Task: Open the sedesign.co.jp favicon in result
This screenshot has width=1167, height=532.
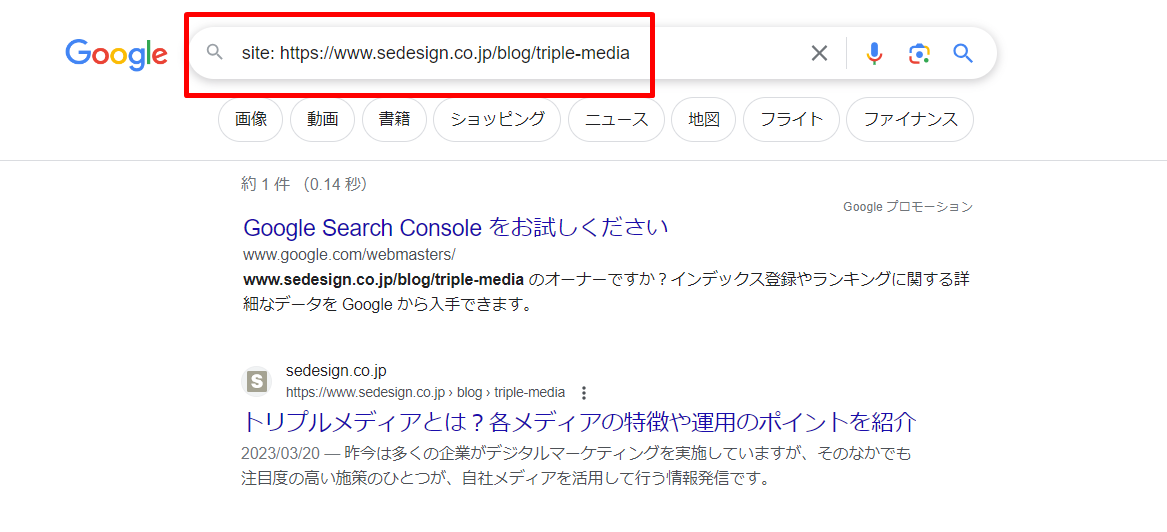Action: click(257, 382)
